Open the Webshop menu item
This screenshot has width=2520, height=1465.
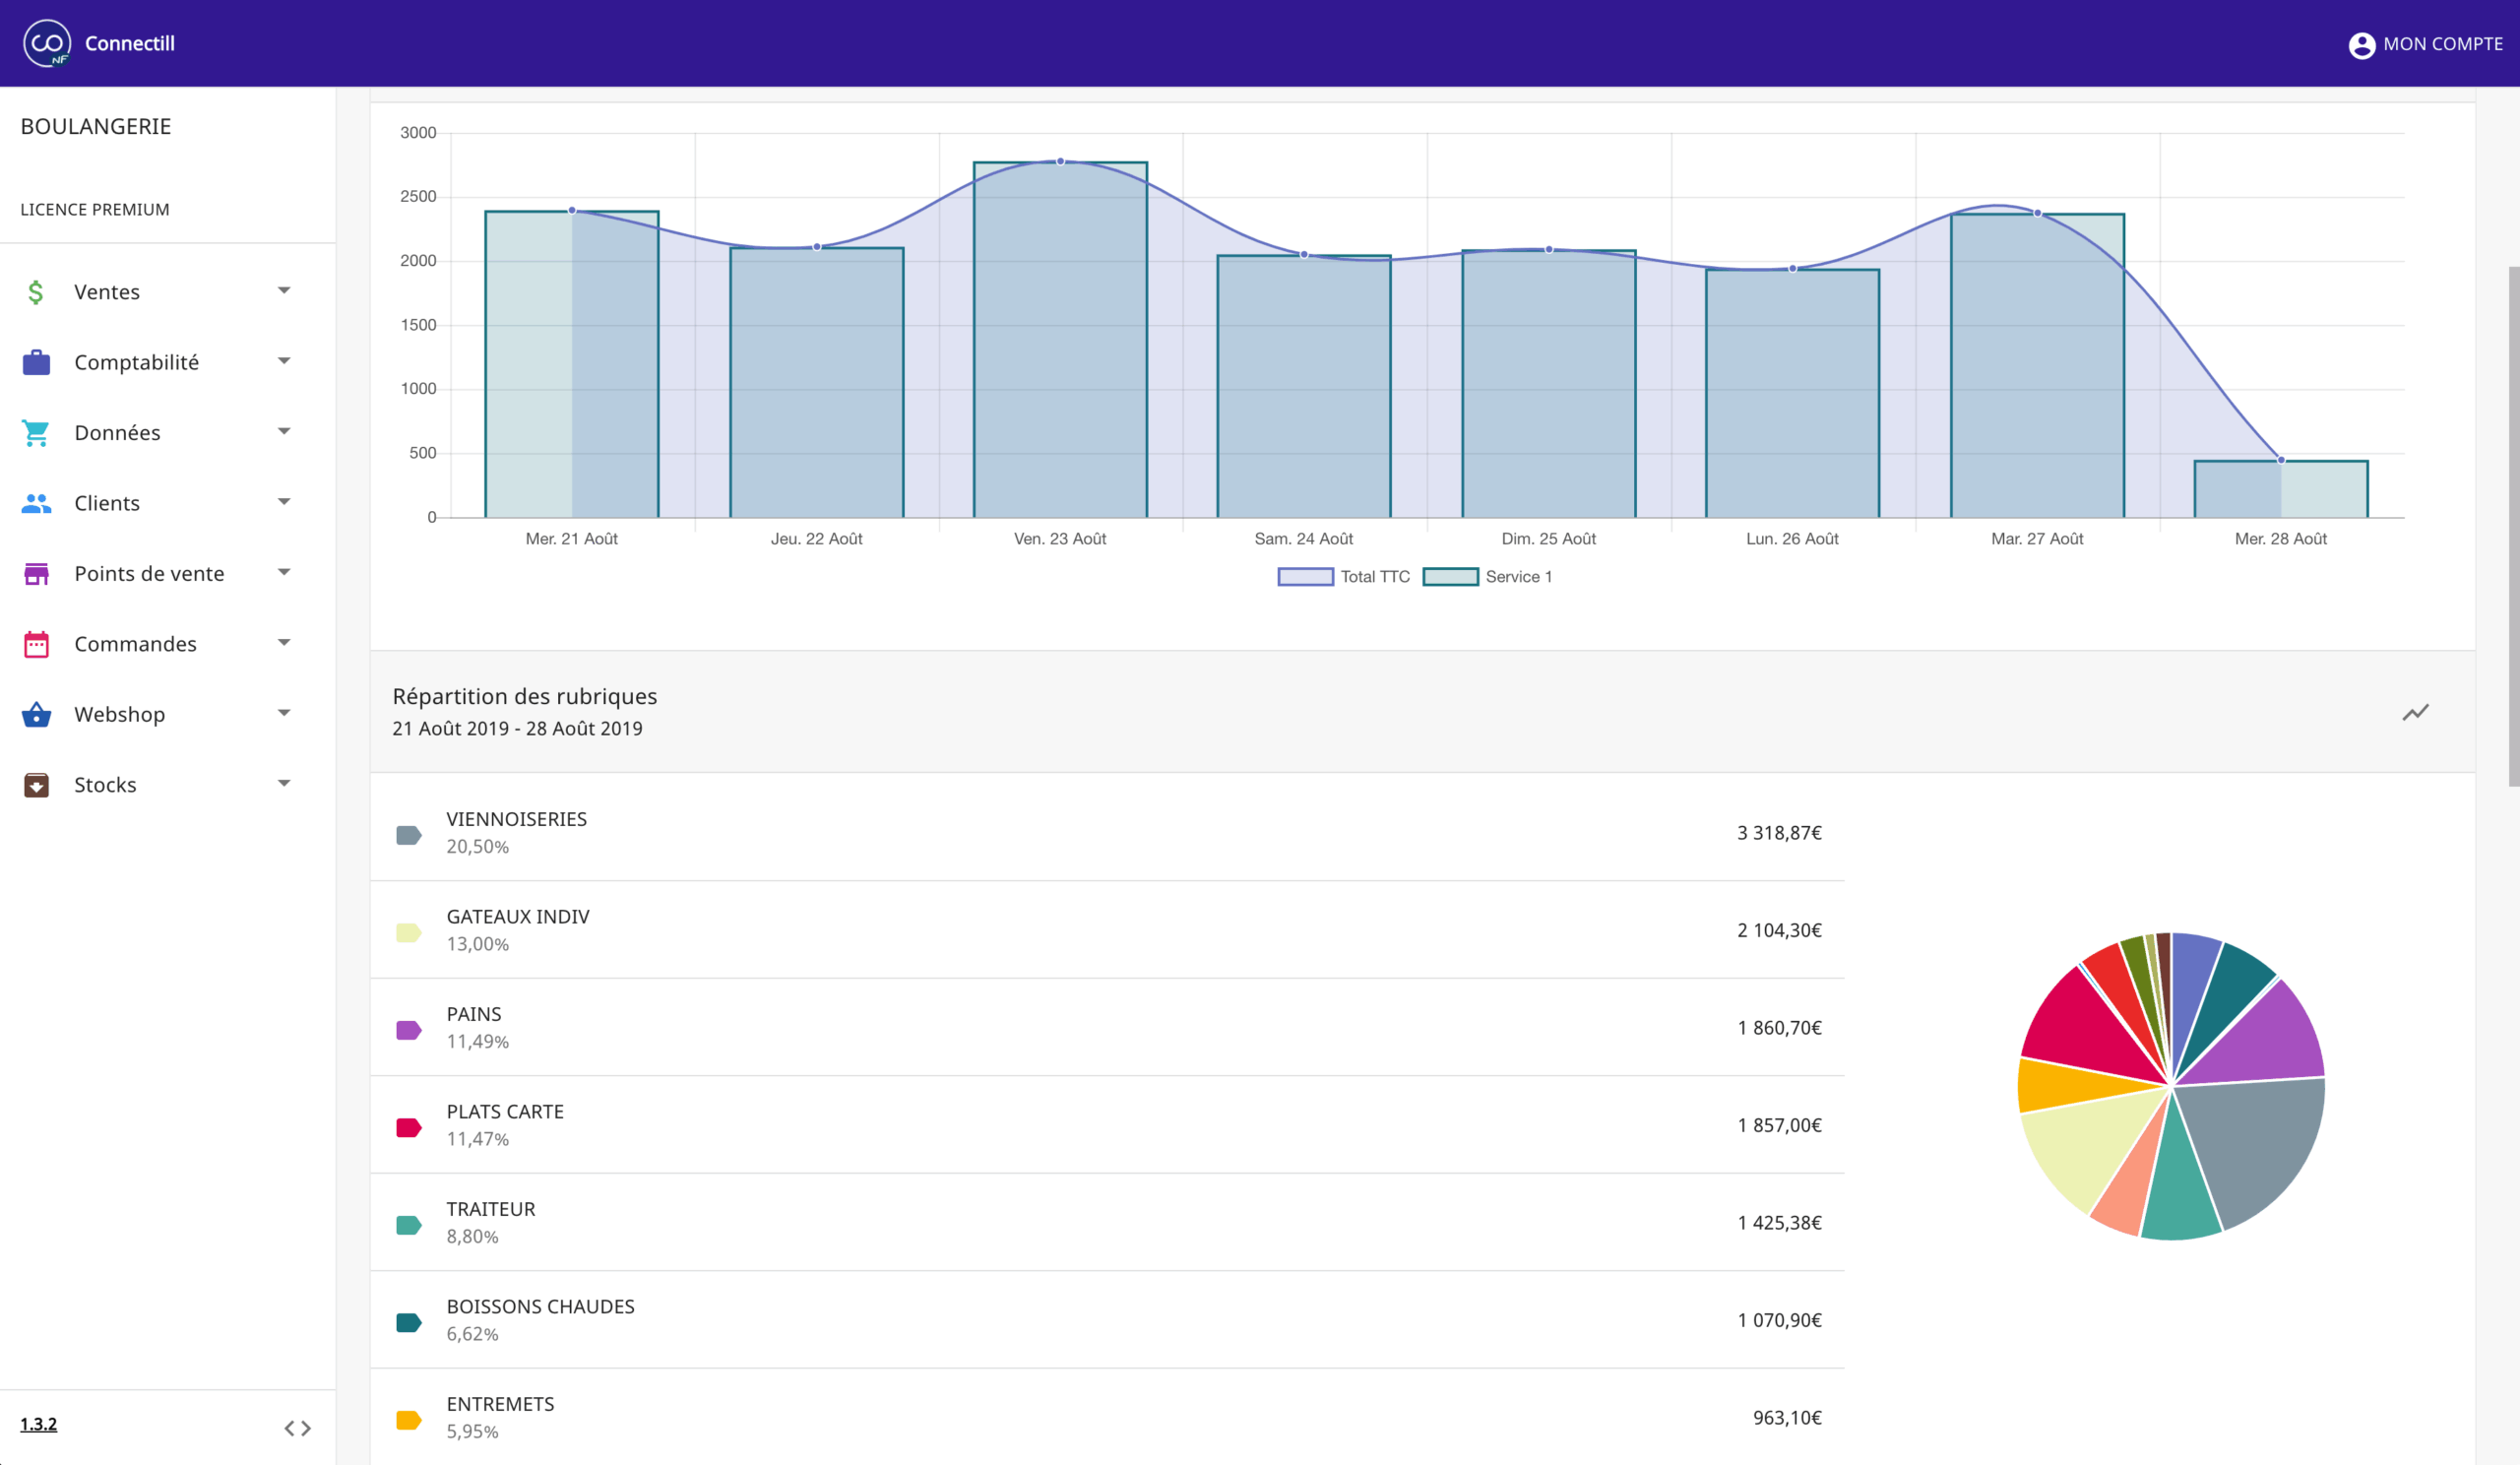pos(119,714)
